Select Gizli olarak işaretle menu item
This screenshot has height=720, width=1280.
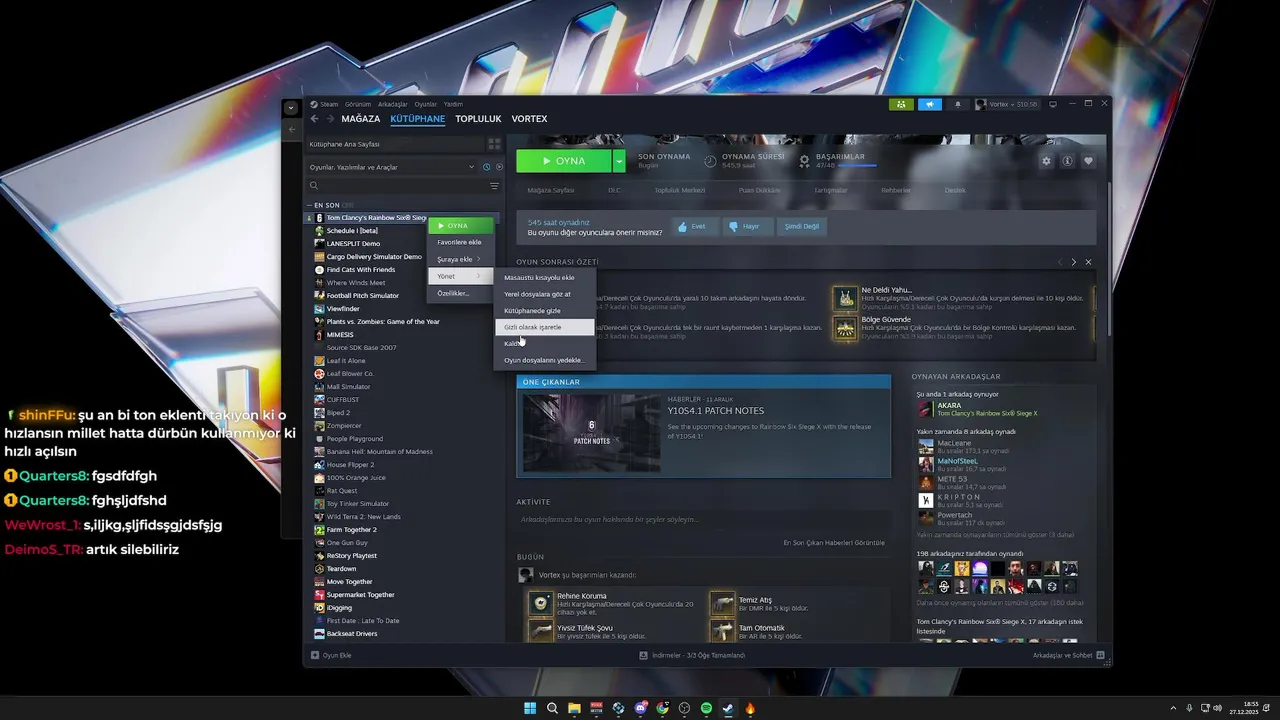point(545,327)
